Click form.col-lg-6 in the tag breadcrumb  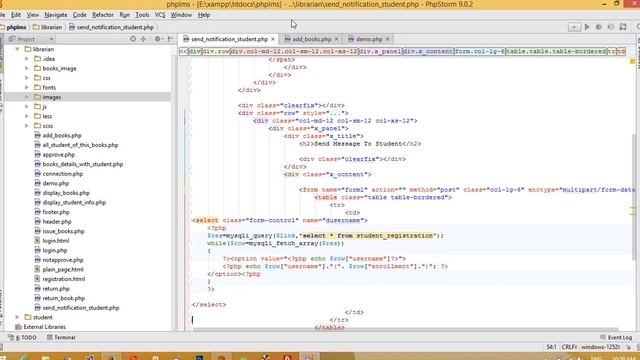[x=480, y=51]
